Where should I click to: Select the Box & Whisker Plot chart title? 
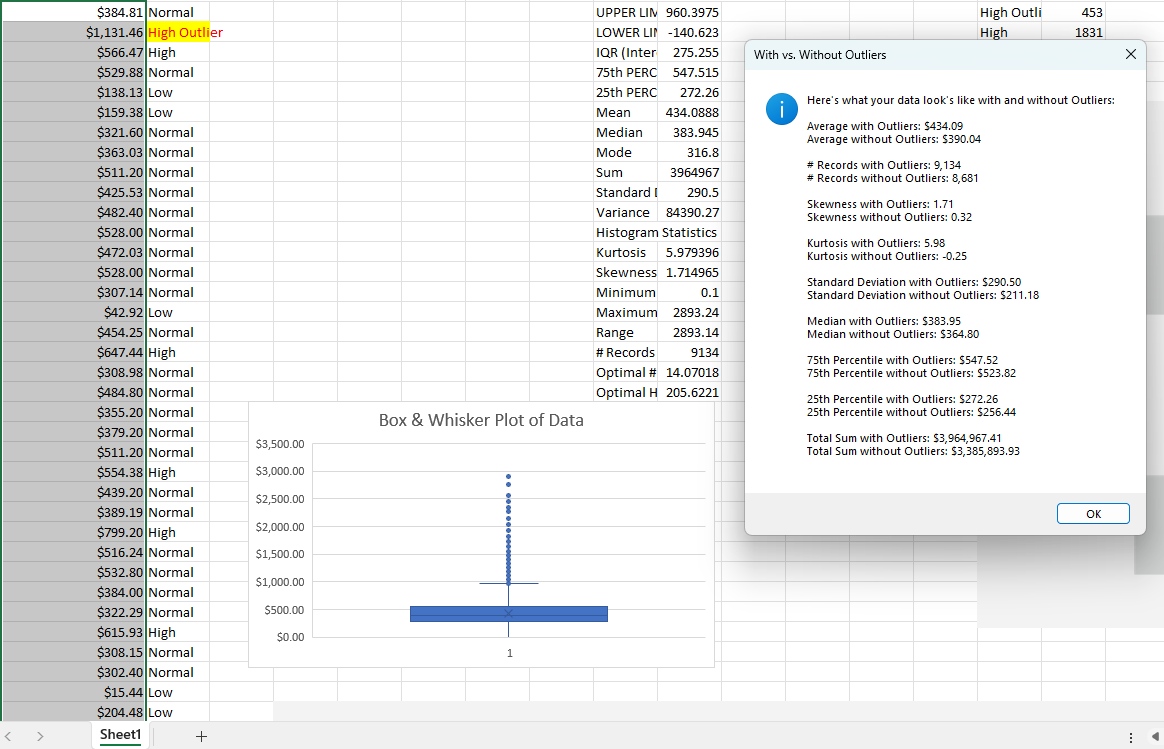pos(480,420)
